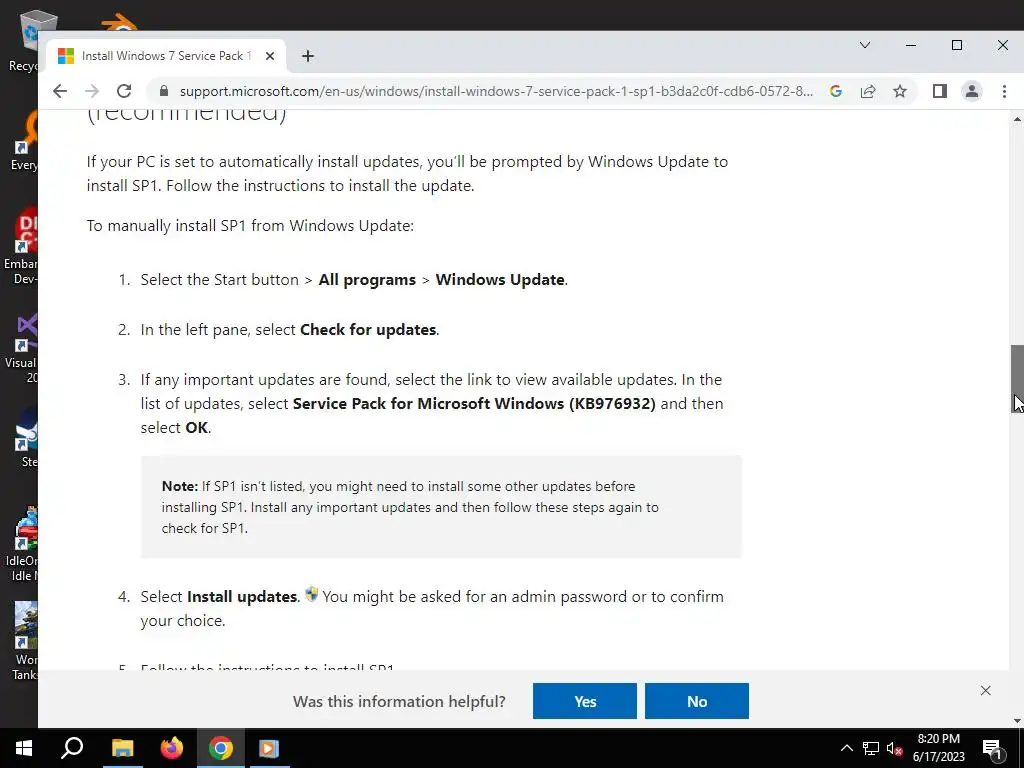Viewport: 1024px width, 768px height.
Task: Reload the Microsoft support page
Action: pyautogui.click(x=124, y=91)
